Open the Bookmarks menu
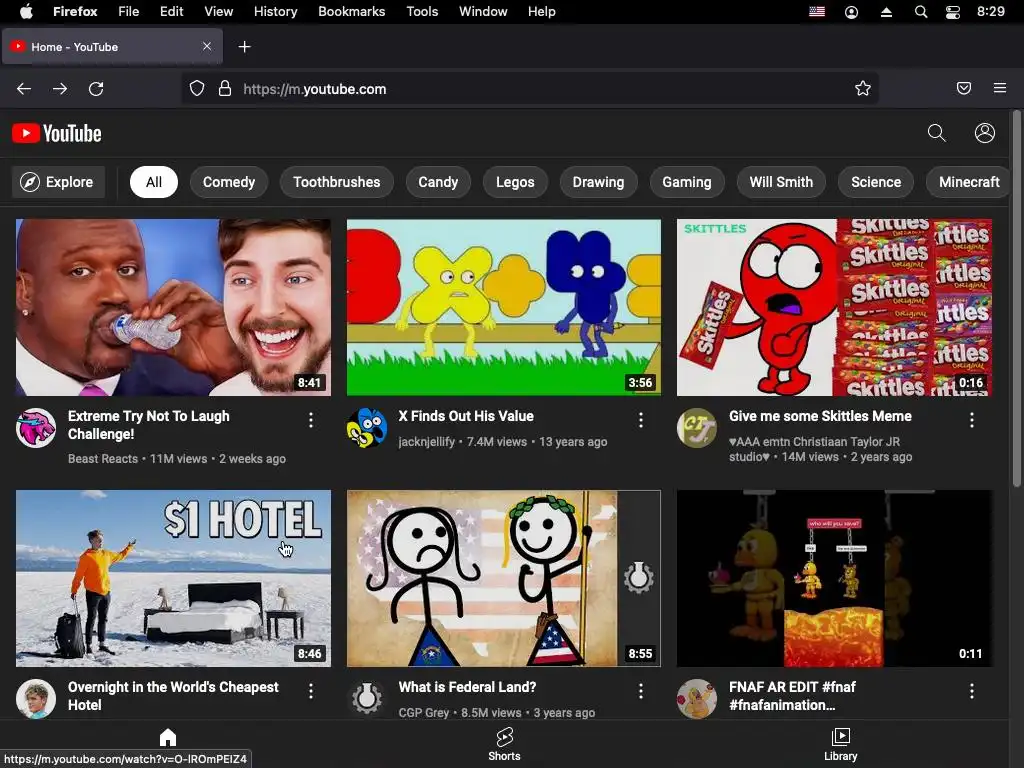Viewport: 1024px width, 768px height. point(351,12)
